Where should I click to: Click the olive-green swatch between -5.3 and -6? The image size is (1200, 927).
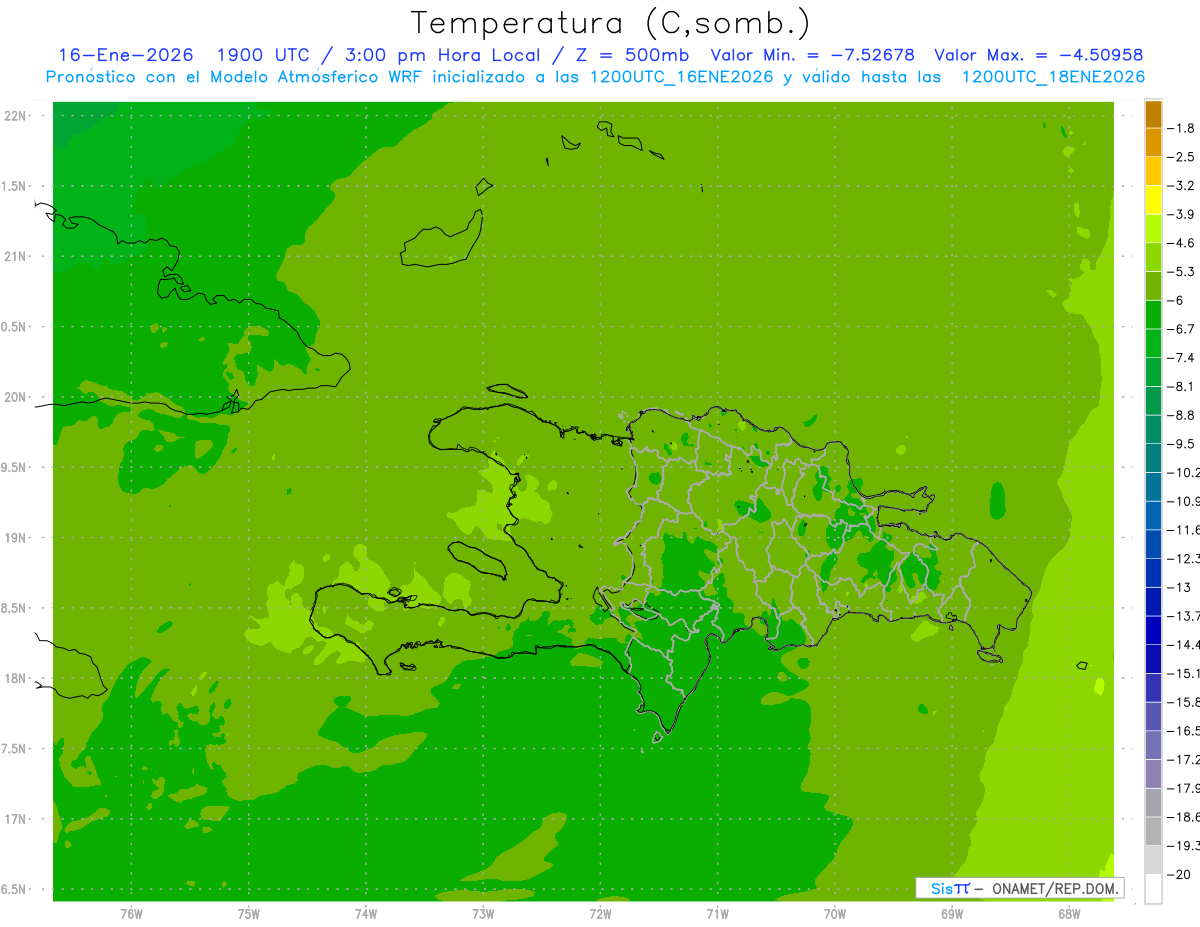(x=1153, y=286)
